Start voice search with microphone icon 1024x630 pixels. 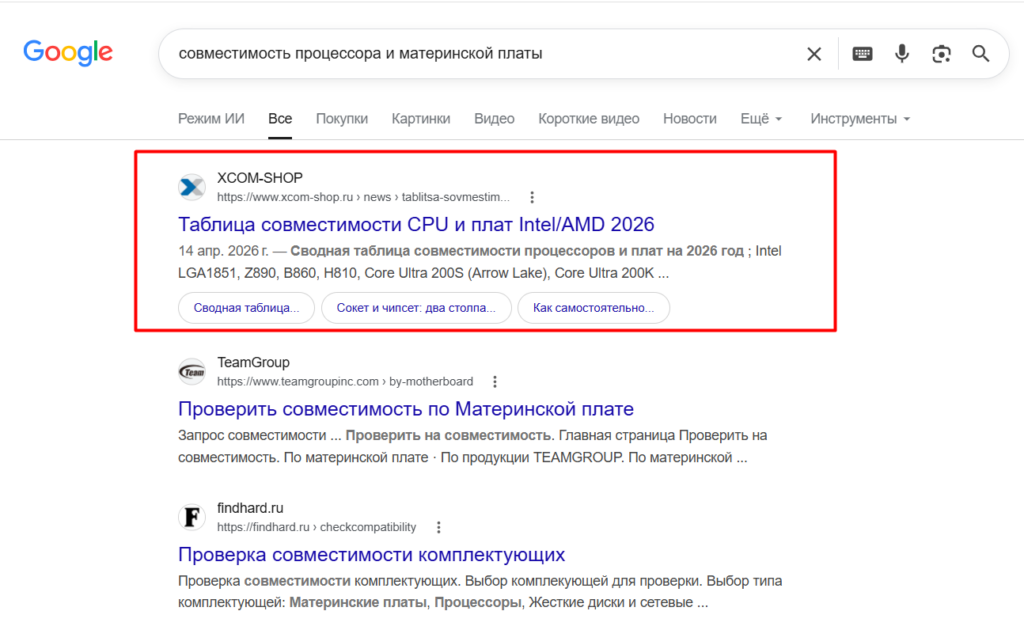(902, 54)
